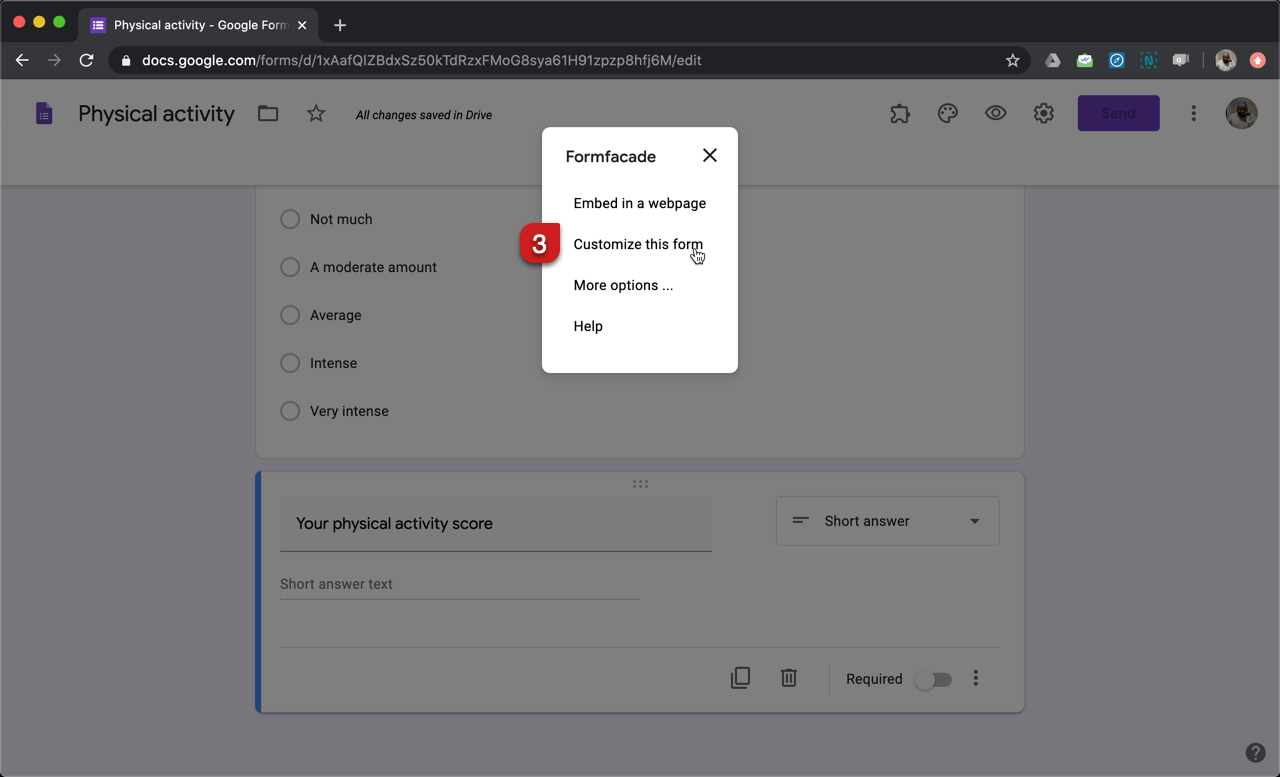The image size is (1280, 777).
Task: Delete the score question with the trash icon
Action: [788, 677]
